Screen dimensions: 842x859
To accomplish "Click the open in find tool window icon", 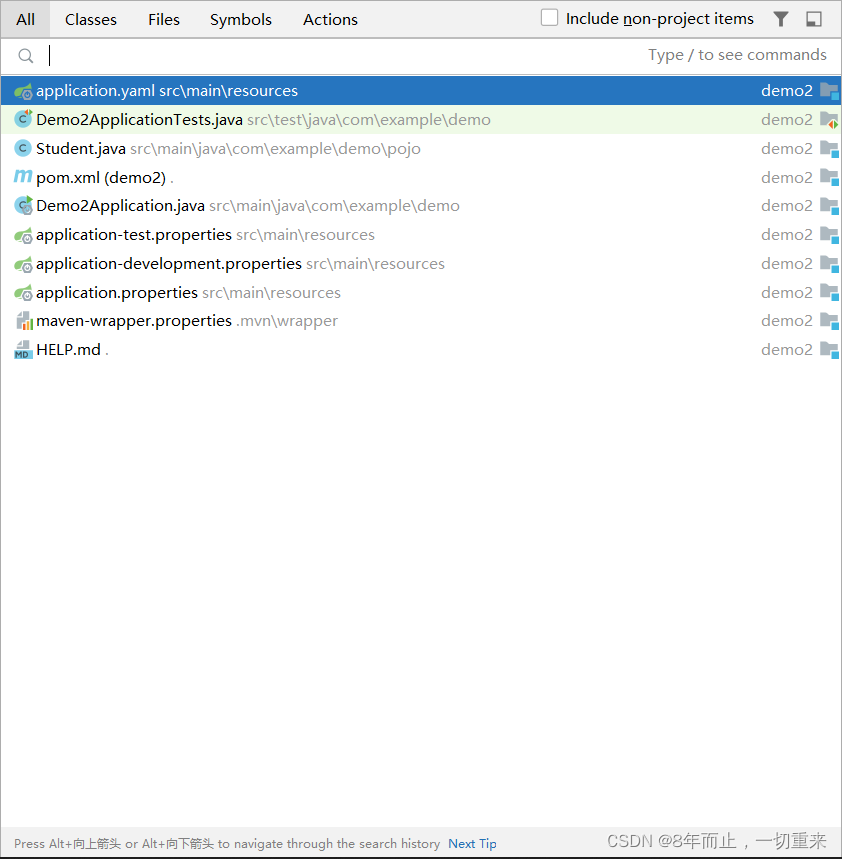I will (x=814, y=19).
